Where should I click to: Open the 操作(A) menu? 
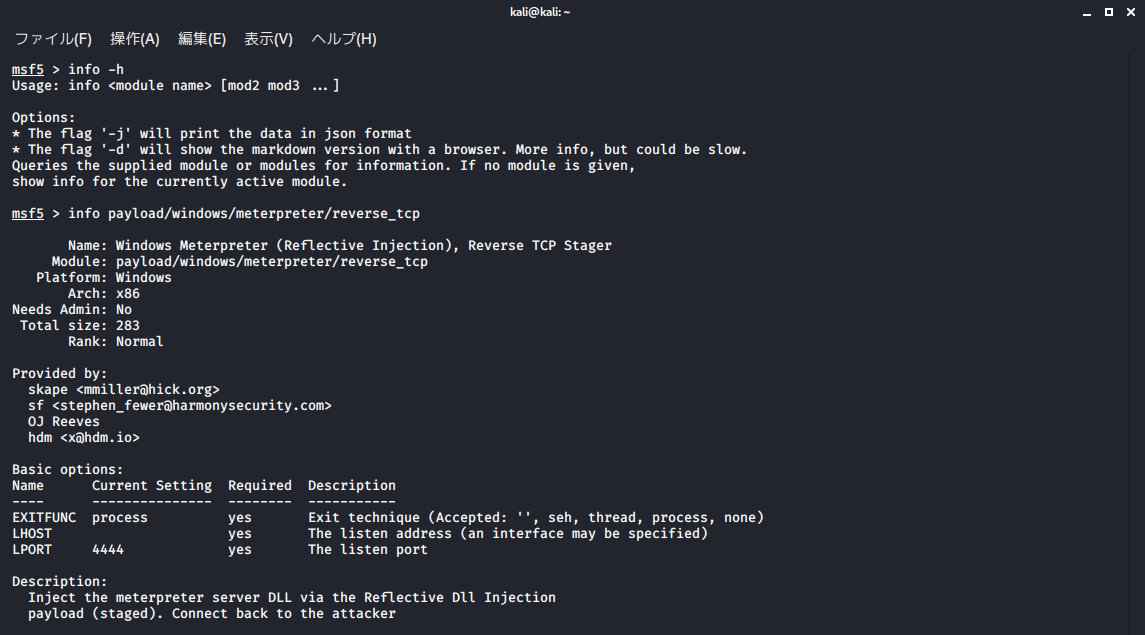point(134,39)
